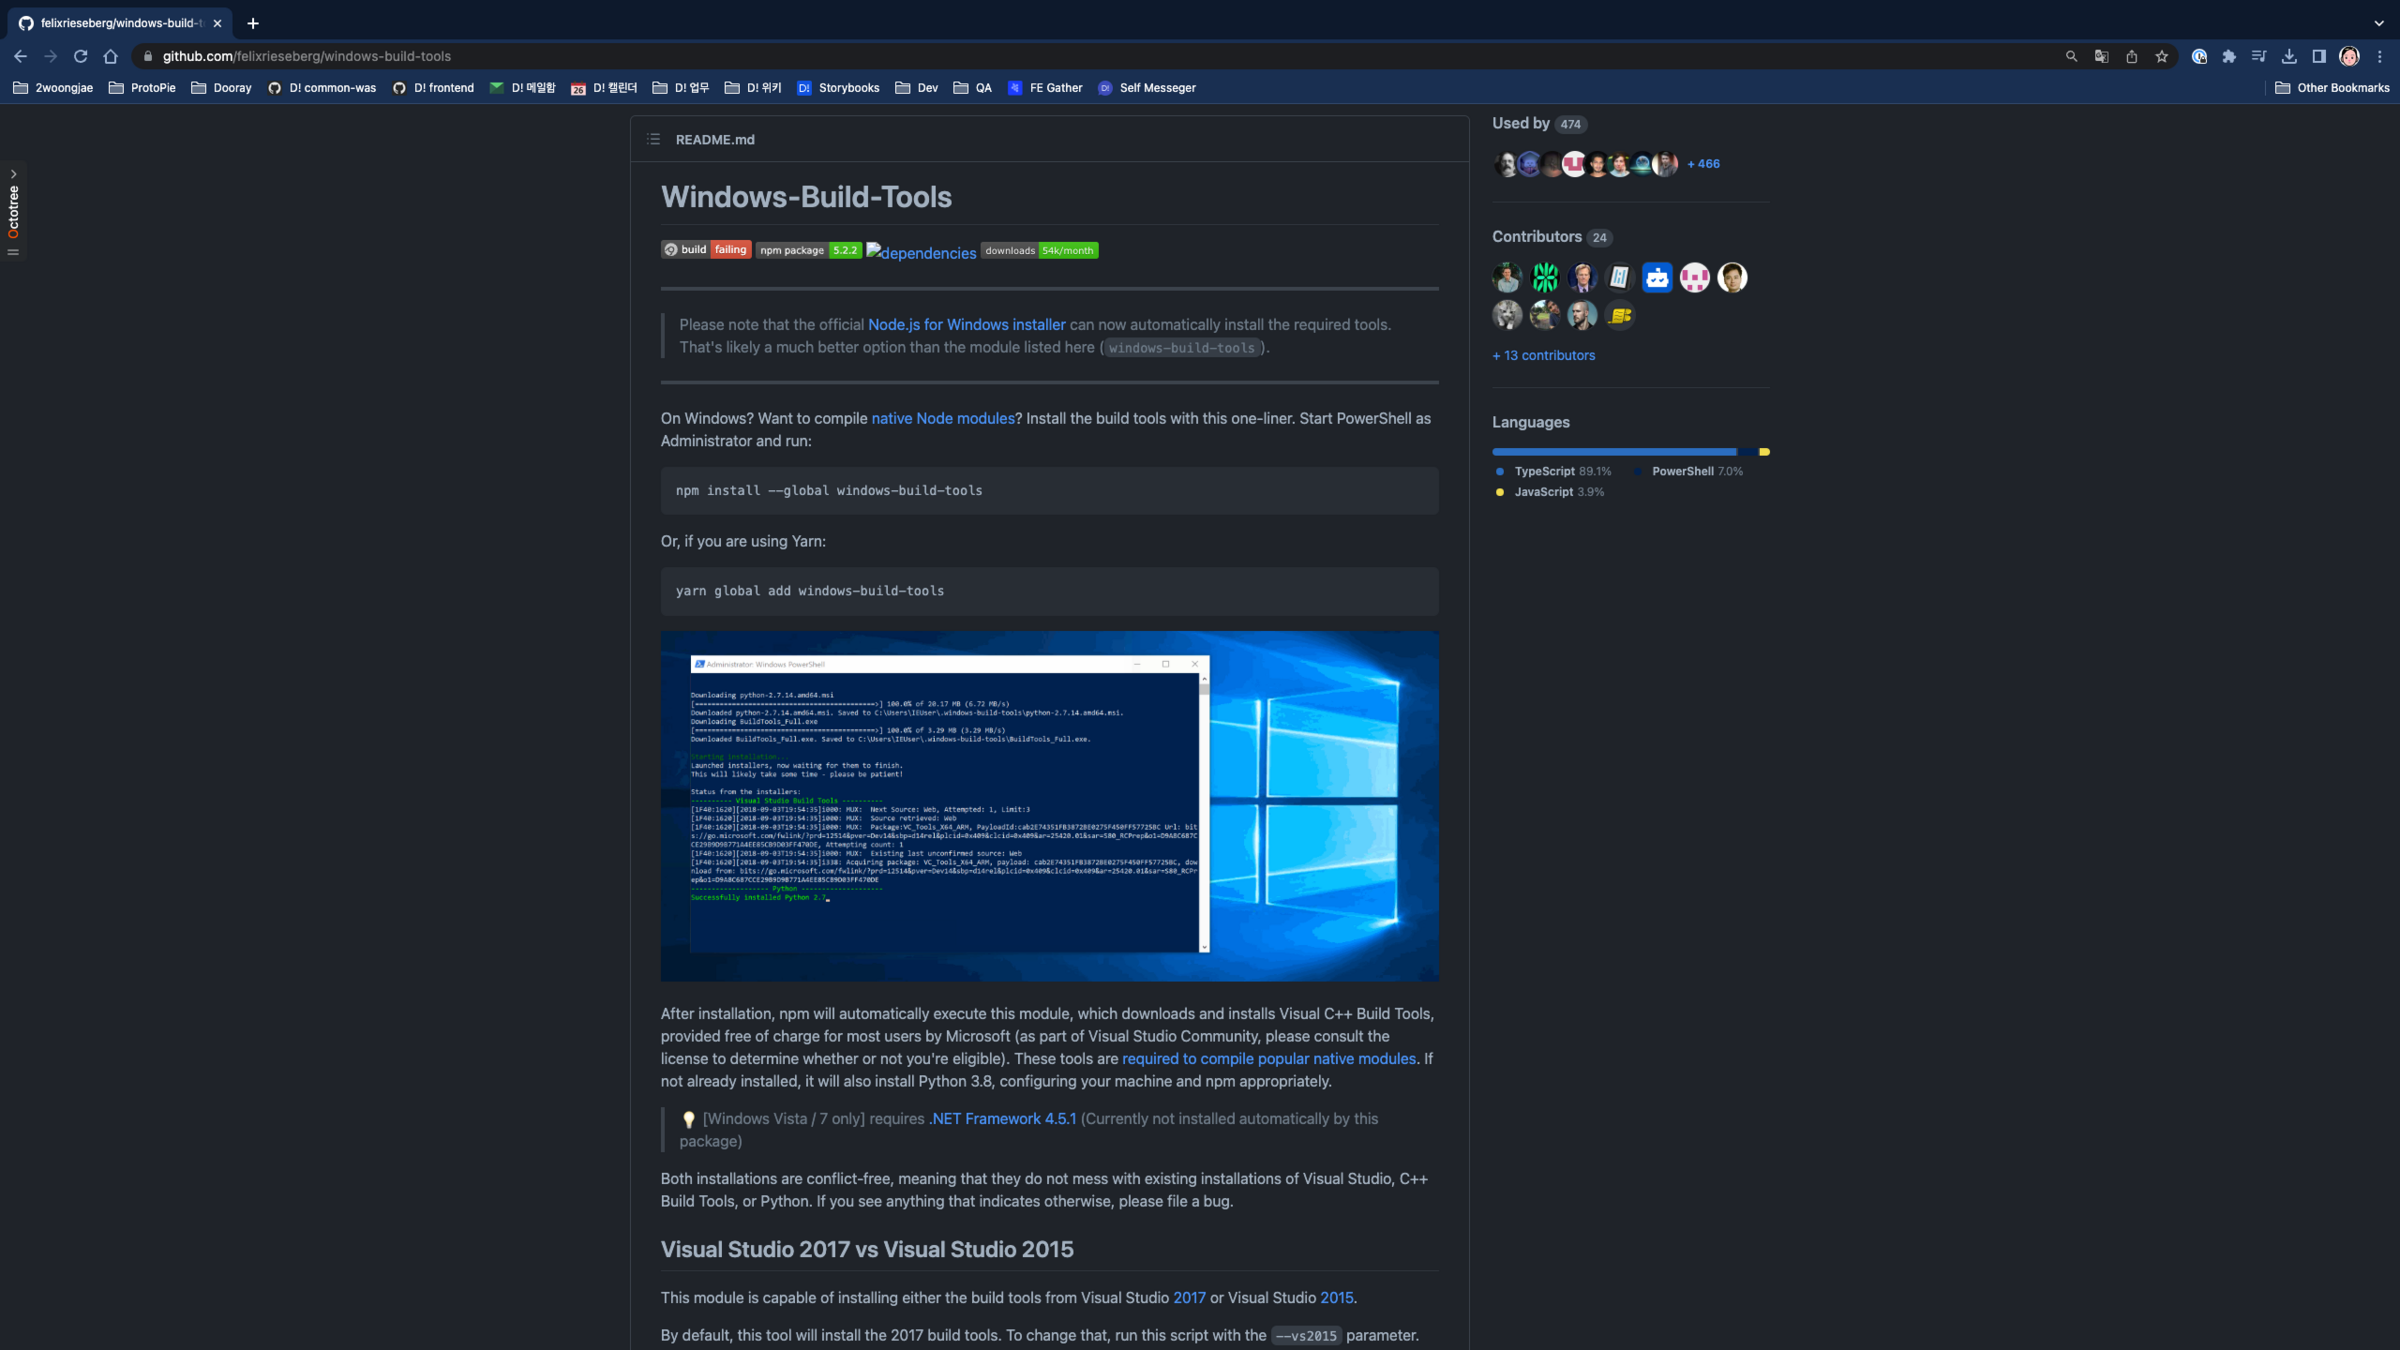Open Chrome's three-dot menu
The height and width of the screenshot is (1350, 2400).
(x=2380, y=56)
